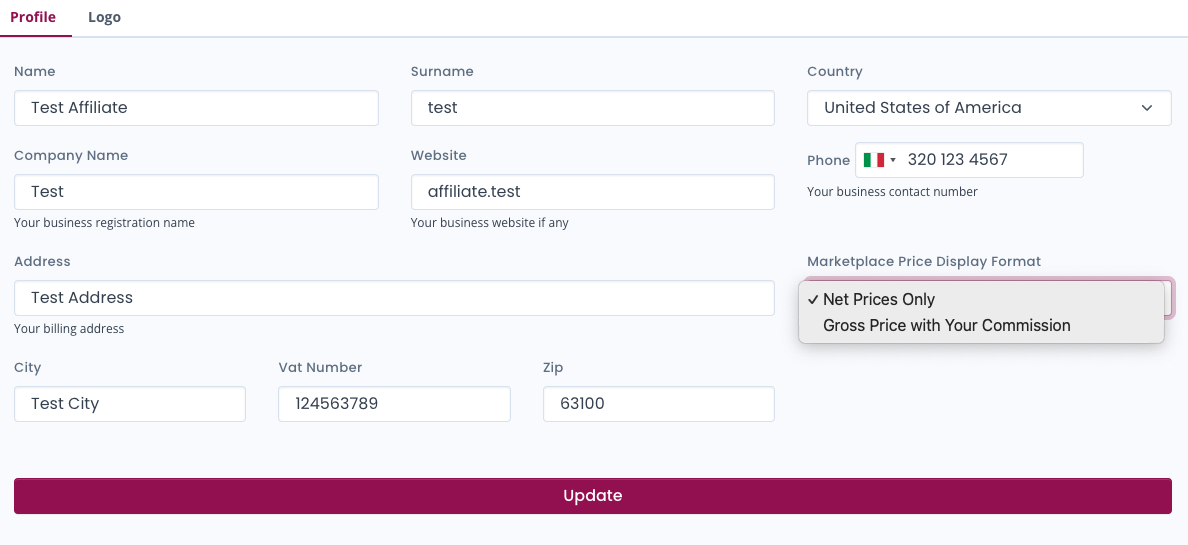Choose the Net Prices Only option
The image size is (1188, 545).
879,299
